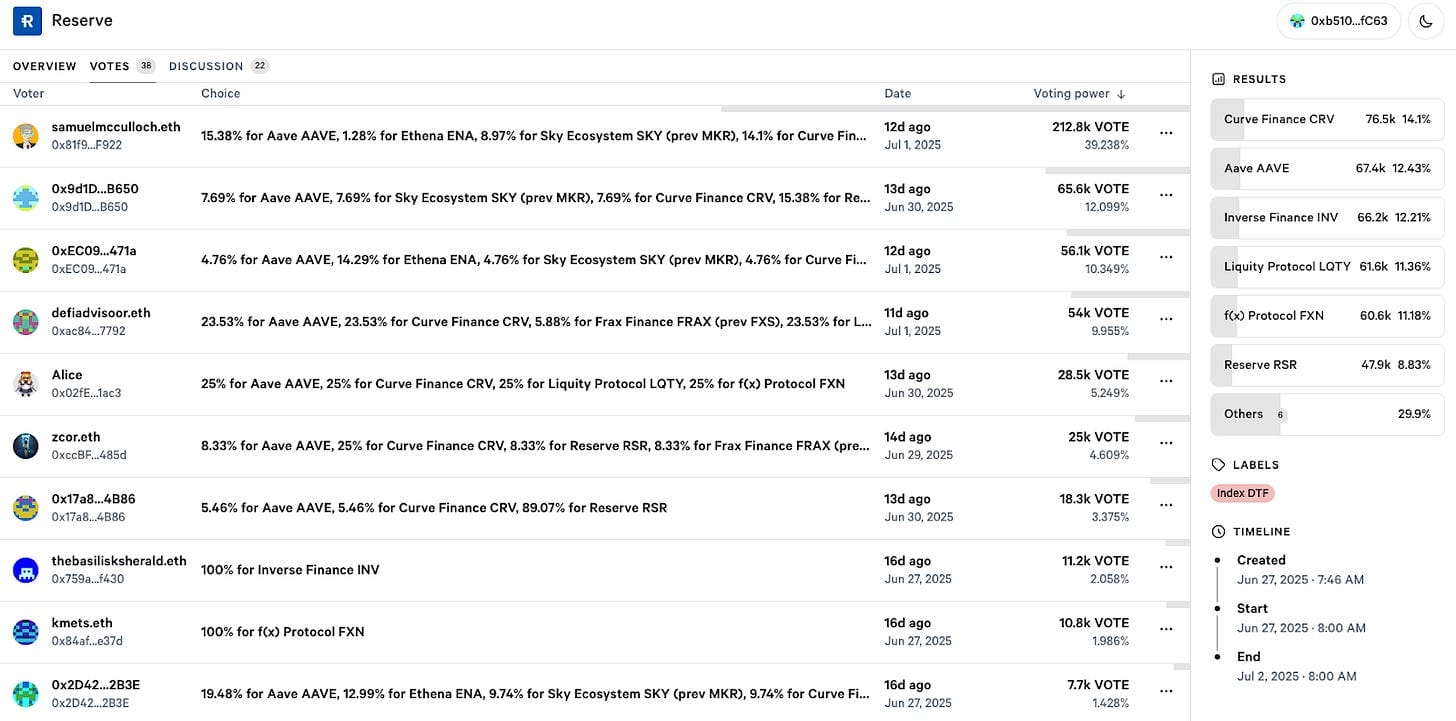The image size is (1456, 721).
Task: Click the Date column header
Action: (x=897, y=94)
